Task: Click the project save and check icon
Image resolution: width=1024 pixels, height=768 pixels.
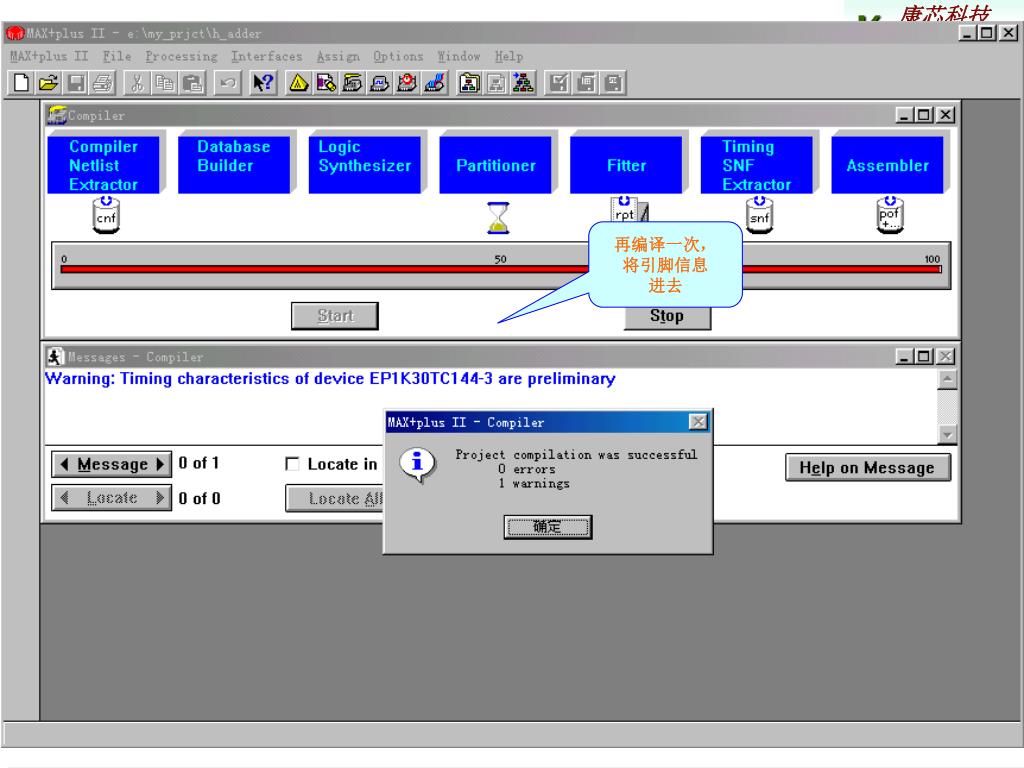Action: 558,83
